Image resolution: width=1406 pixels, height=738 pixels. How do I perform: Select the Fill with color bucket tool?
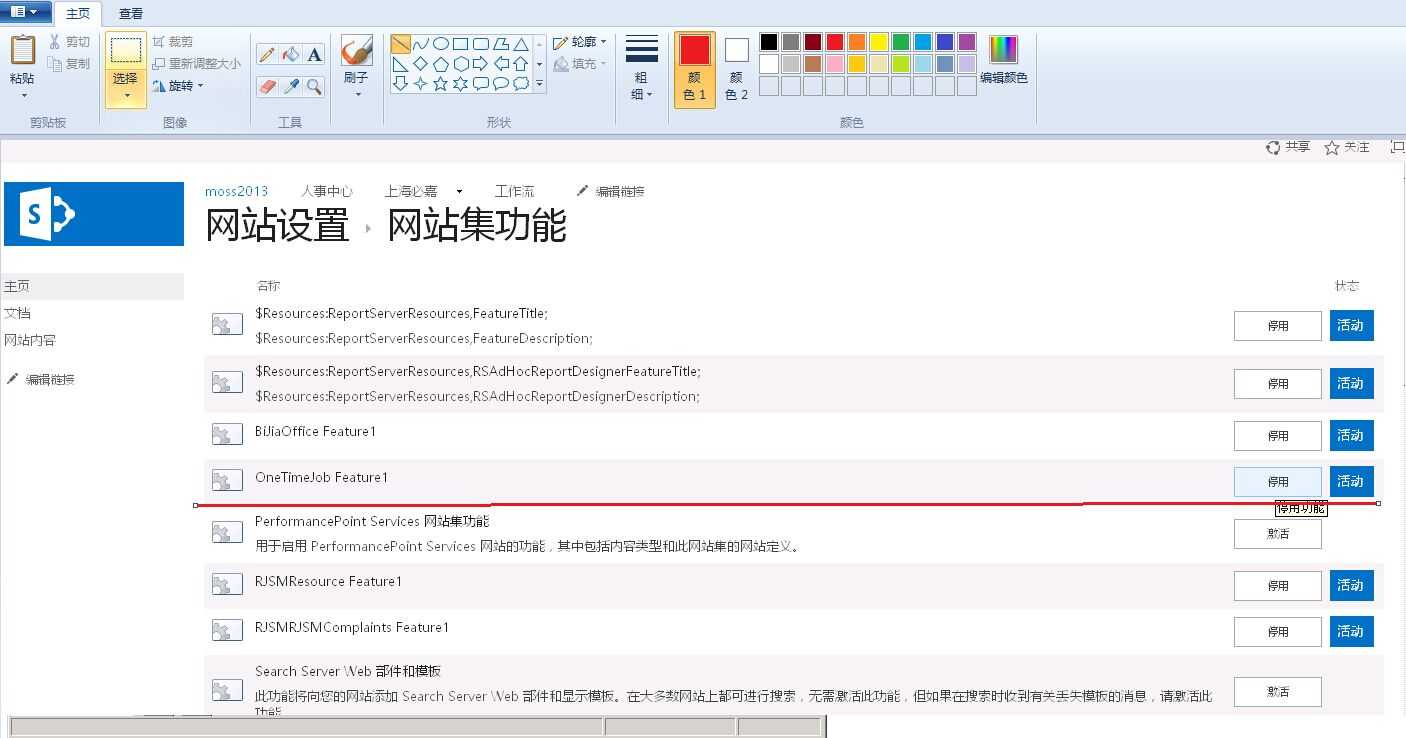[x=291, y=54]
